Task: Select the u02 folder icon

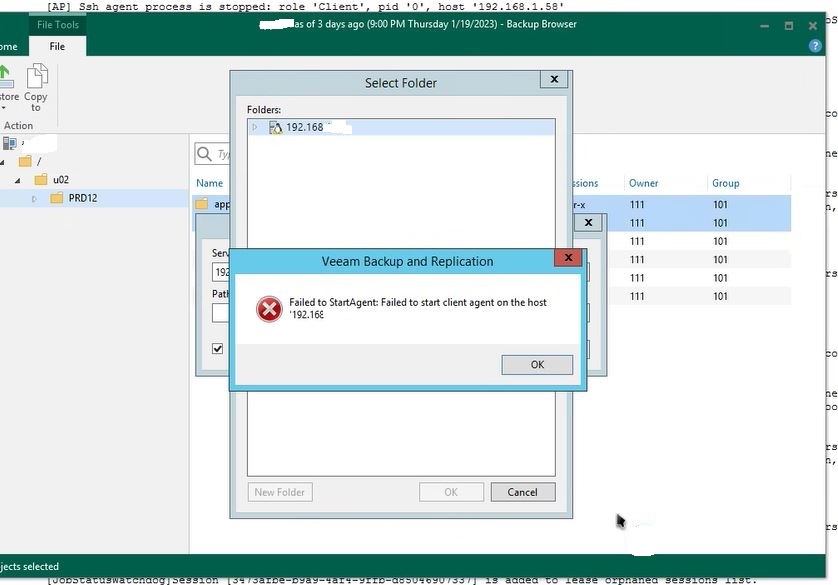Action: [x=41, y=180]
